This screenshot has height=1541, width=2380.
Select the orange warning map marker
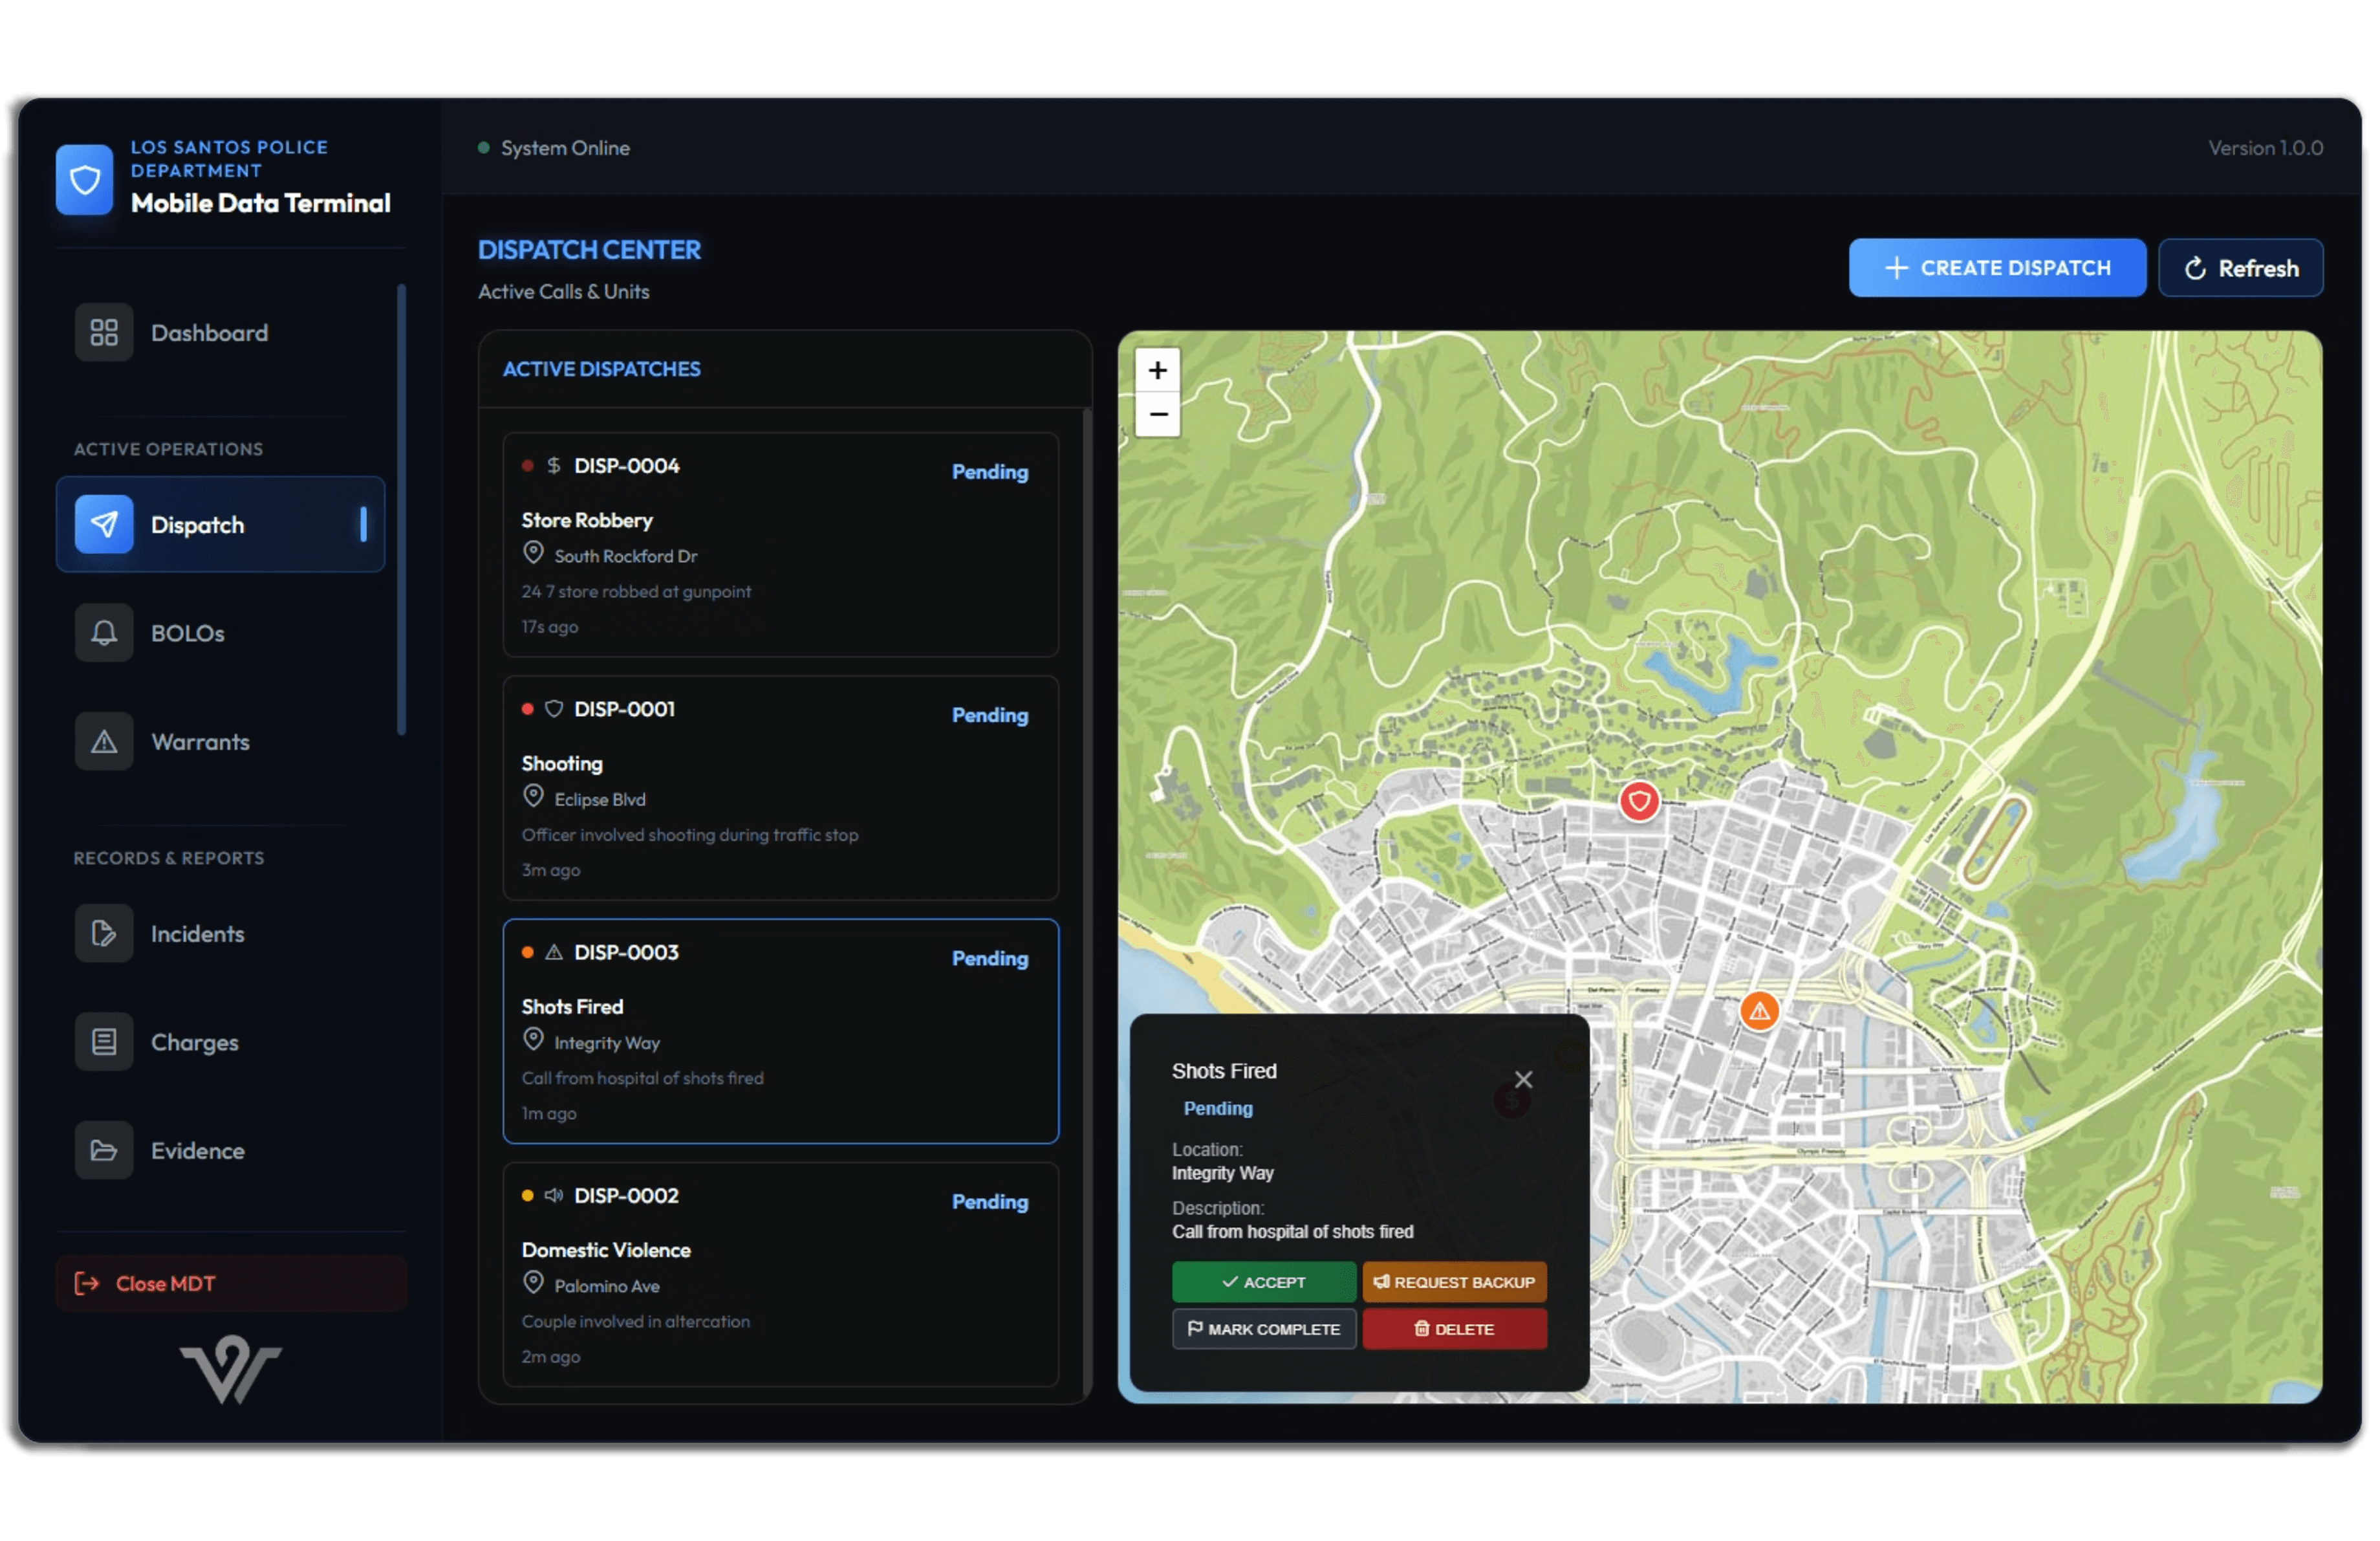[x=1759, y=1011]
